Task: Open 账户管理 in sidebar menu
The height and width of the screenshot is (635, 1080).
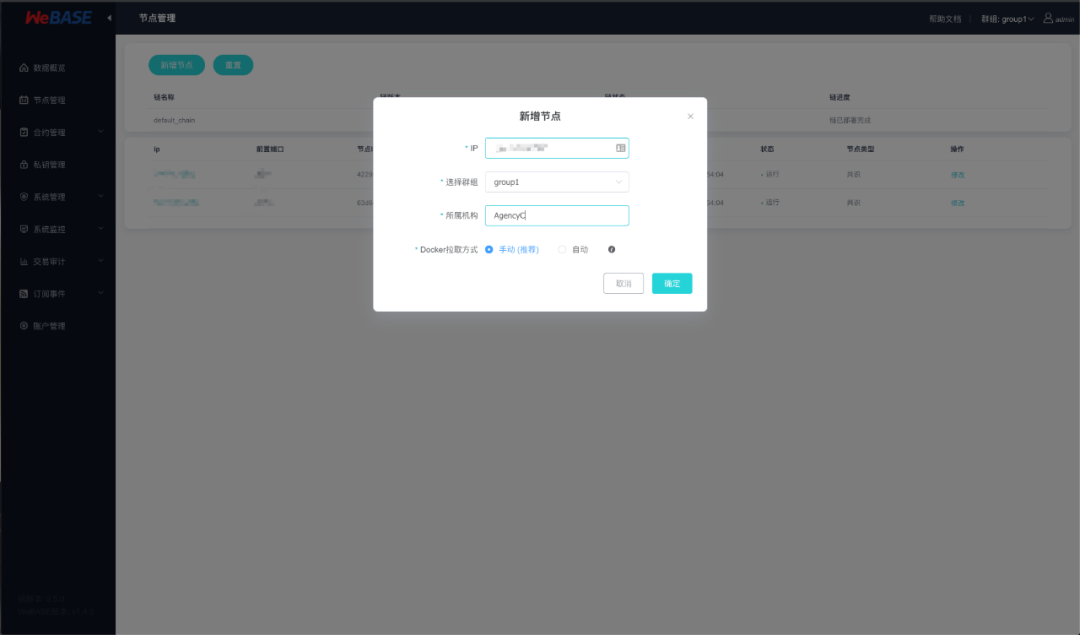Action: (x=49, y=326)
